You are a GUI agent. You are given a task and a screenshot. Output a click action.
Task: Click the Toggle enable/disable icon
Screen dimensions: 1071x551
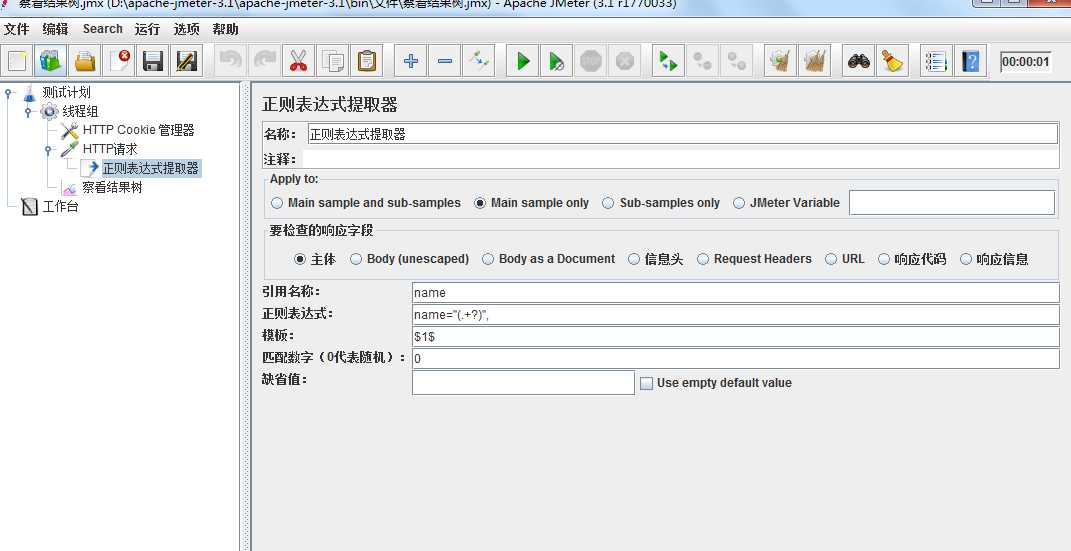[478, 61]
